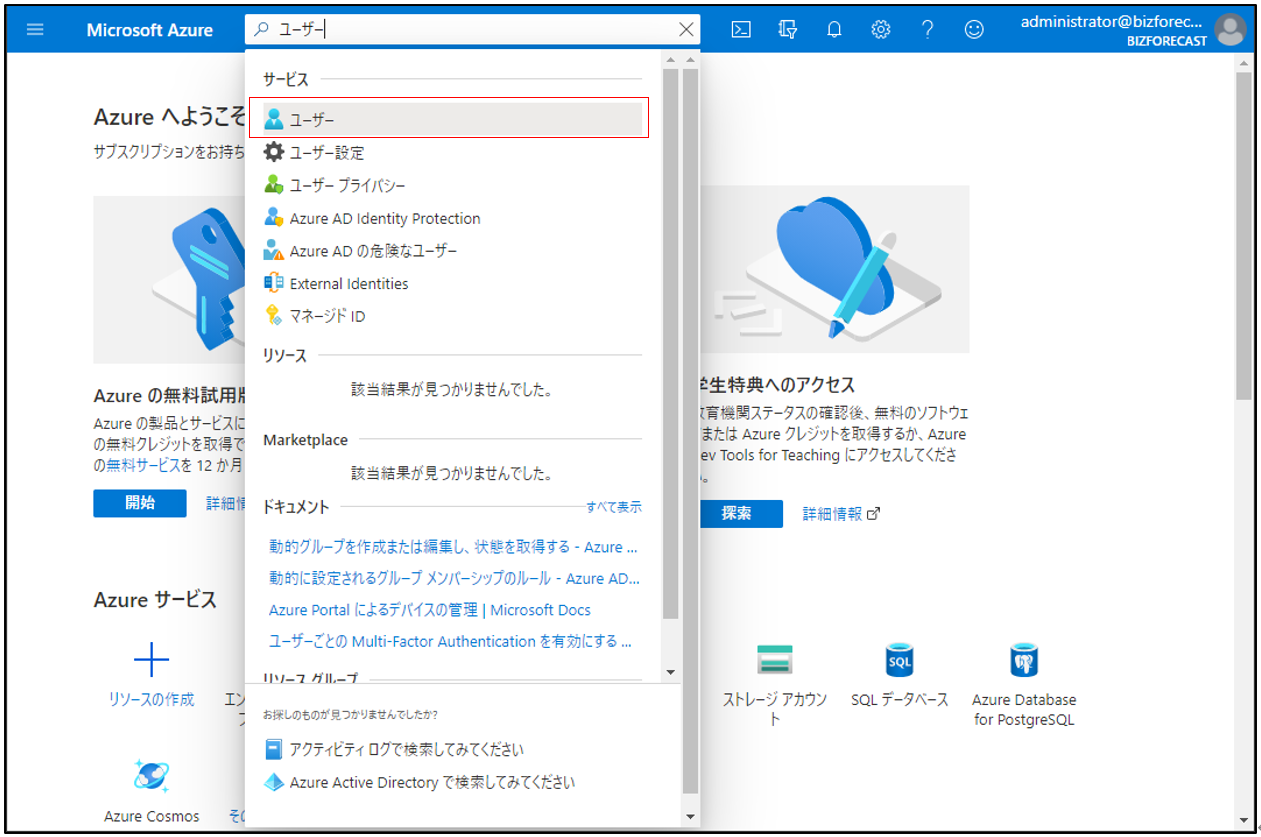The height and width of the screenshot is (837, 1261).
Task: Open External Identities service result
Action: click(348, 284)
